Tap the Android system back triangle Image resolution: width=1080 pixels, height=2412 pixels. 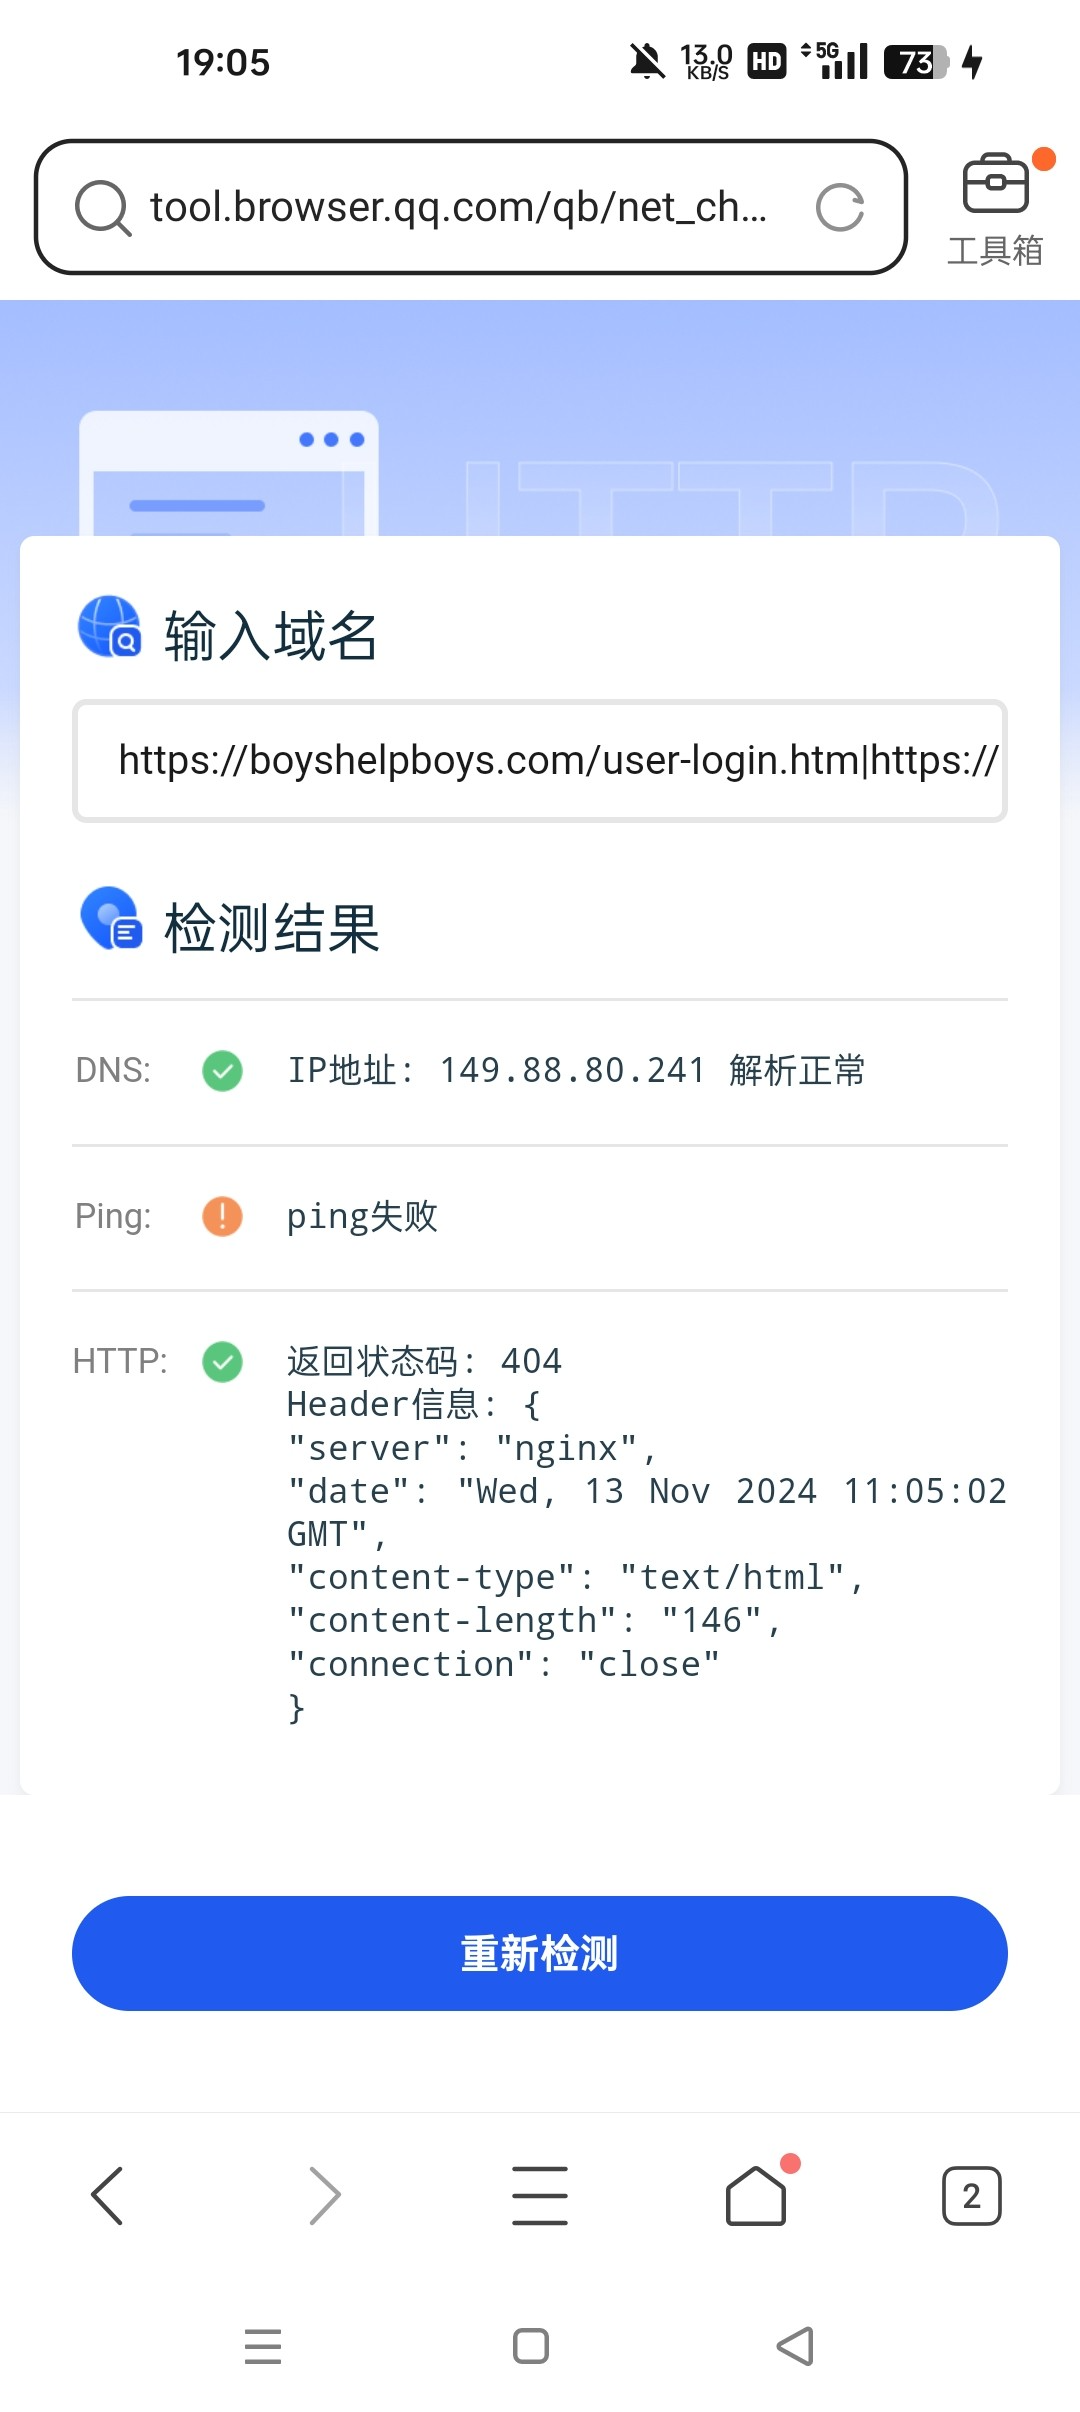pos(796,2346)
